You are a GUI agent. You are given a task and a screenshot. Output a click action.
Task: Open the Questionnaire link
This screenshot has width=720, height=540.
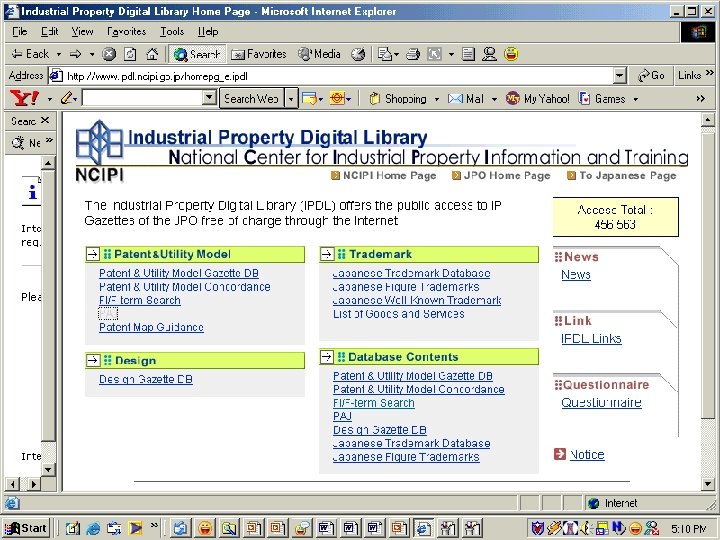[x=601, y=402]
